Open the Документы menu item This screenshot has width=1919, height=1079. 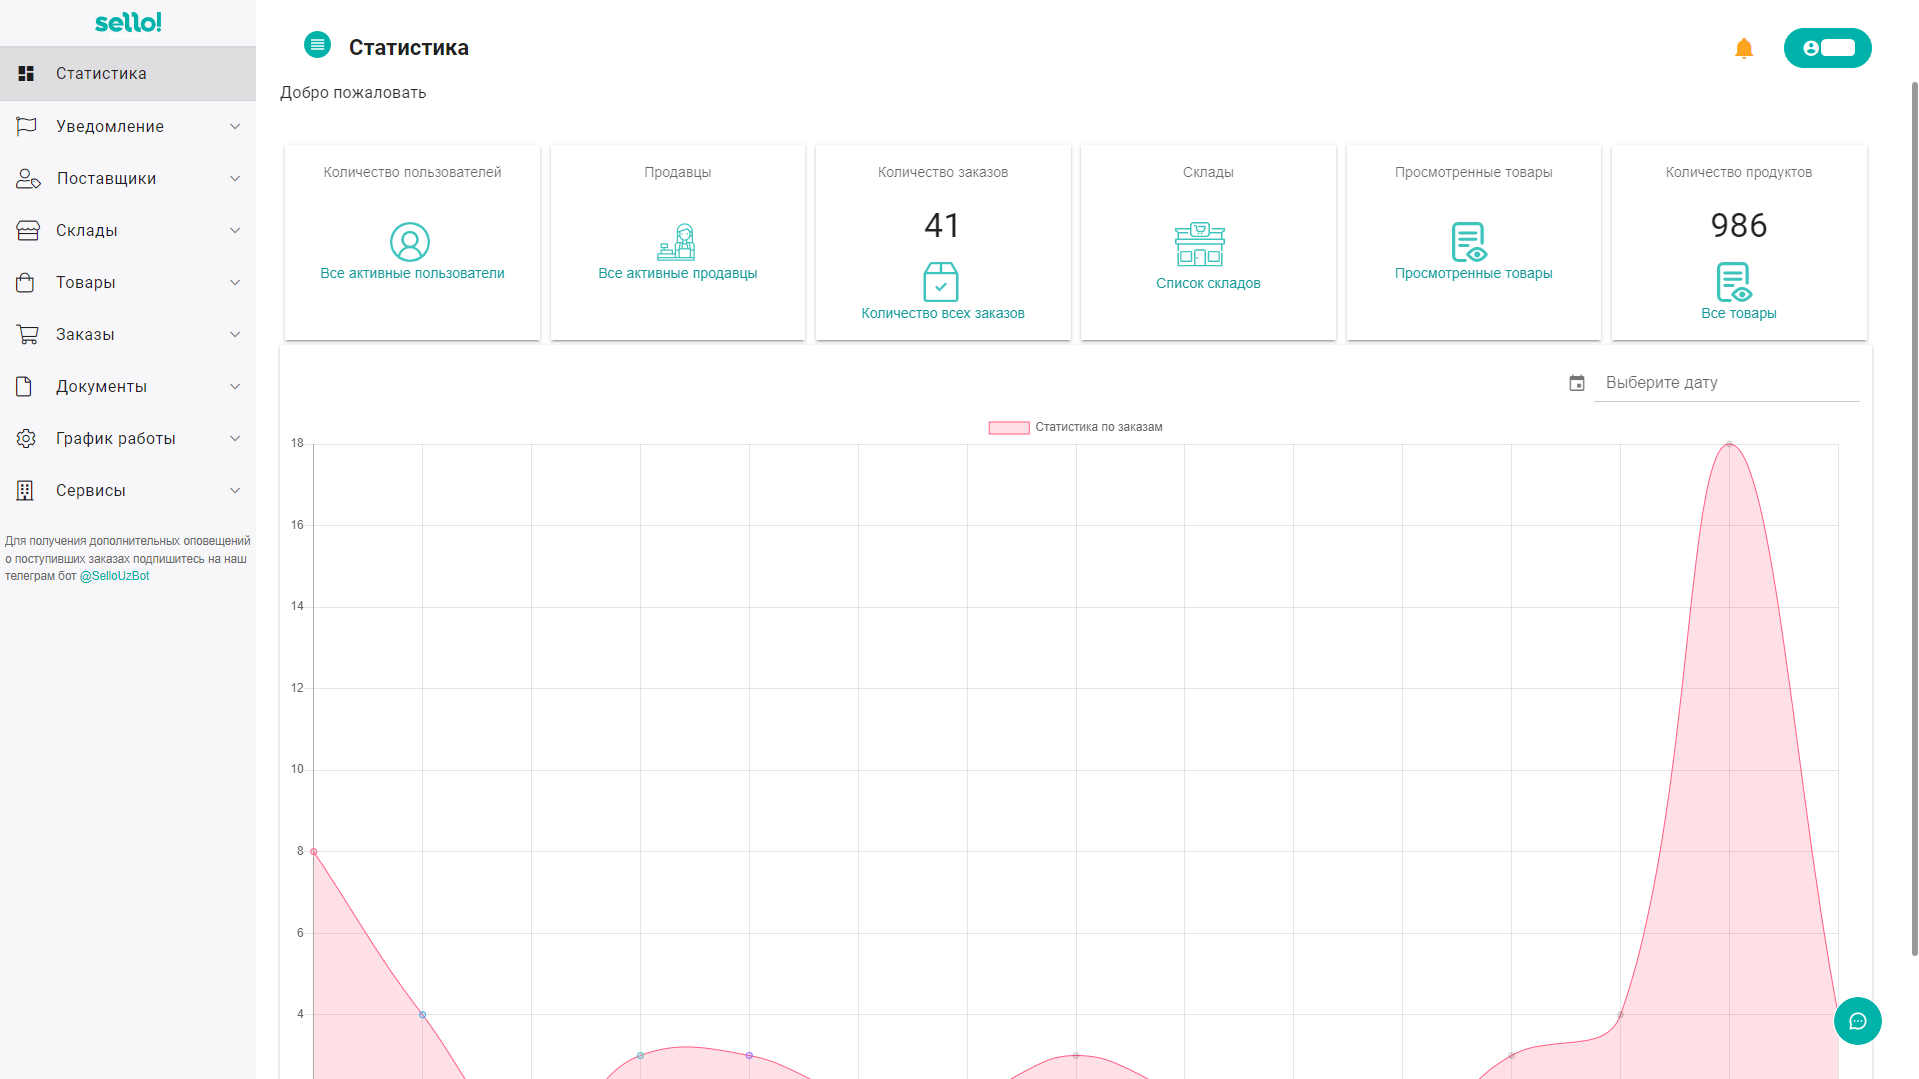pos(128,386)
